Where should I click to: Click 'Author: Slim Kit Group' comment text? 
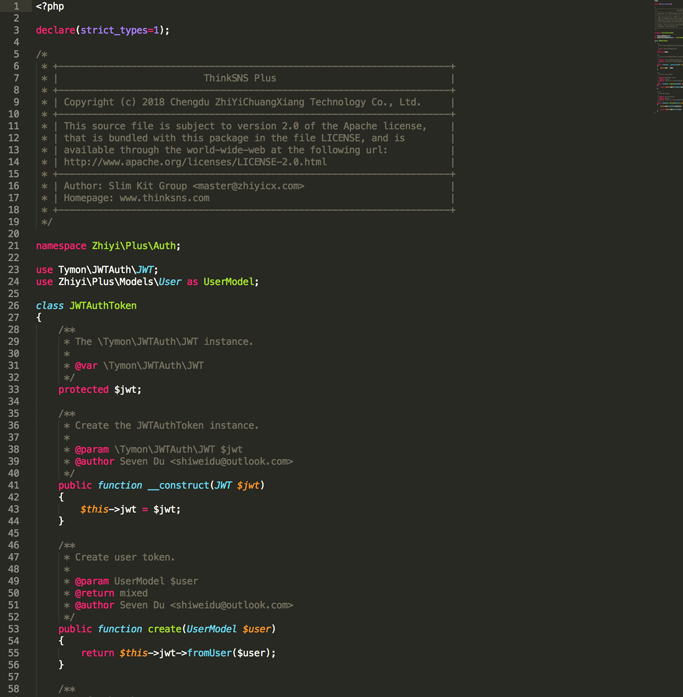125,186
